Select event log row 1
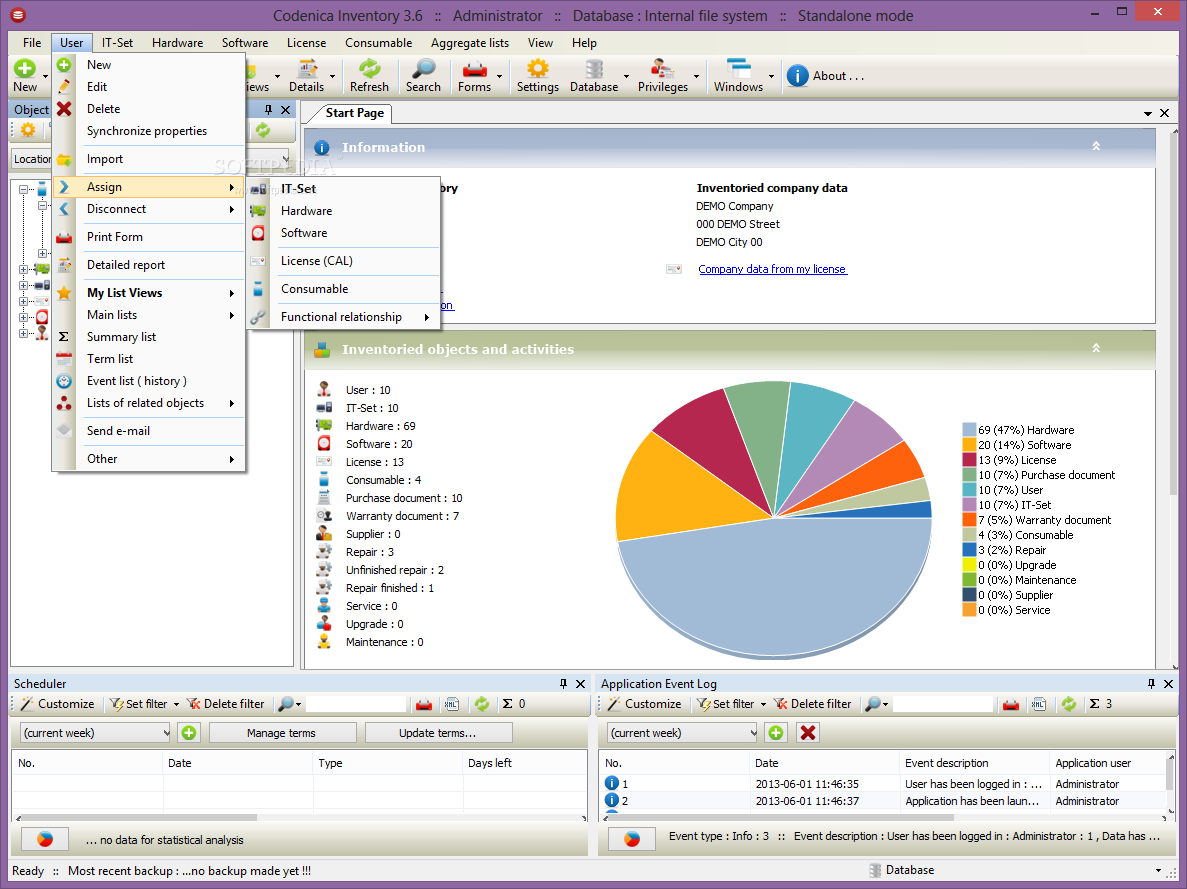This screenshot has height=889, width=1187. (882, 784)
